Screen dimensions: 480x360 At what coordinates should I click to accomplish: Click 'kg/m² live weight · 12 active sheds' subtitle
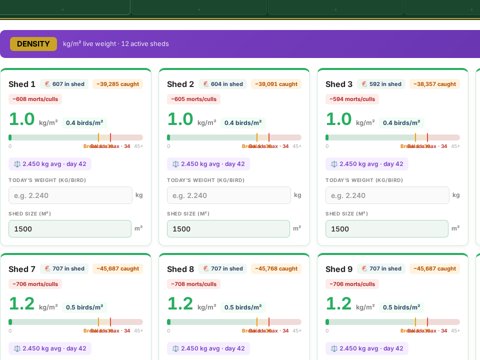[116, 44]
